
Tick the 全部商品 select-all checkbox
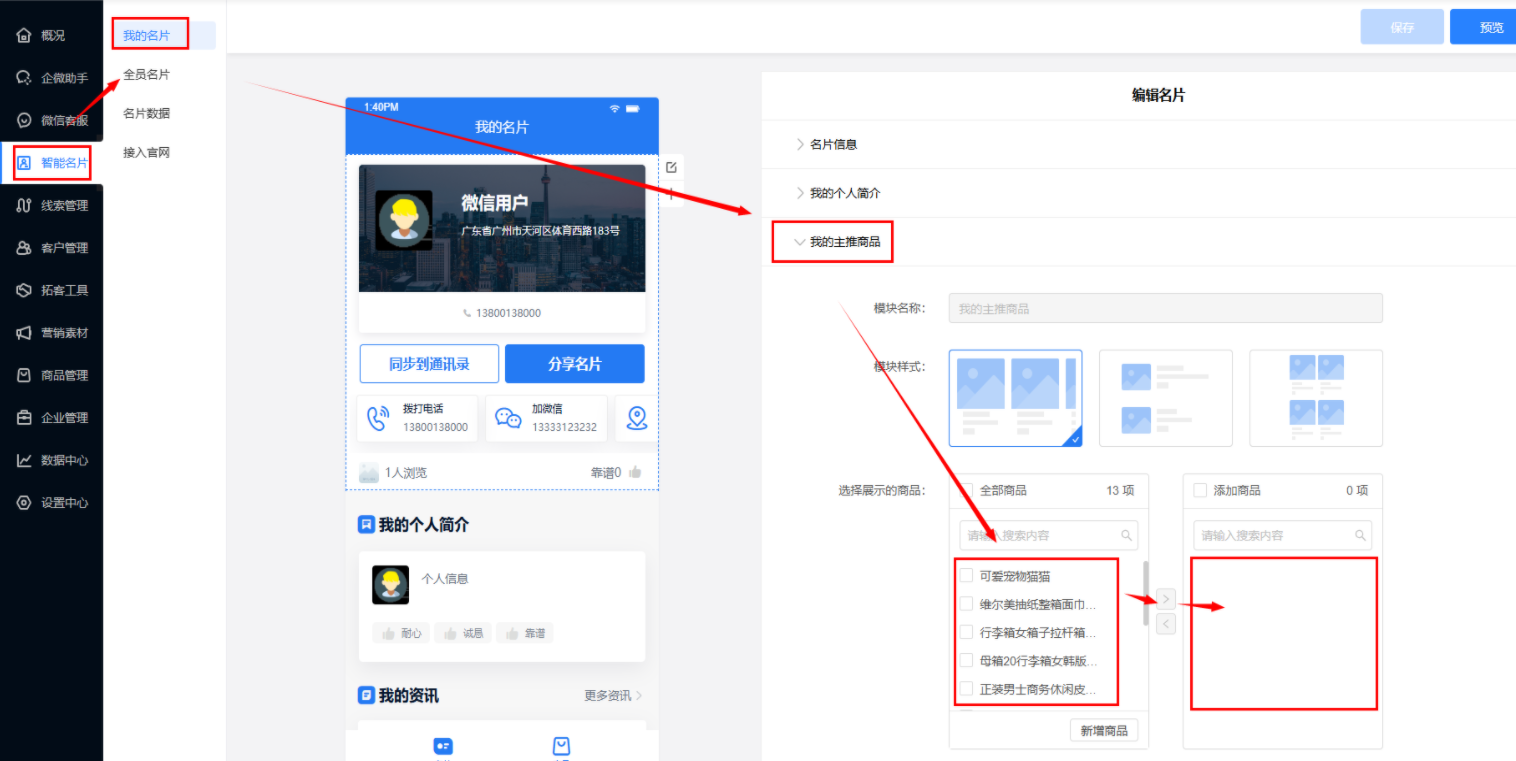click(966, 490)
